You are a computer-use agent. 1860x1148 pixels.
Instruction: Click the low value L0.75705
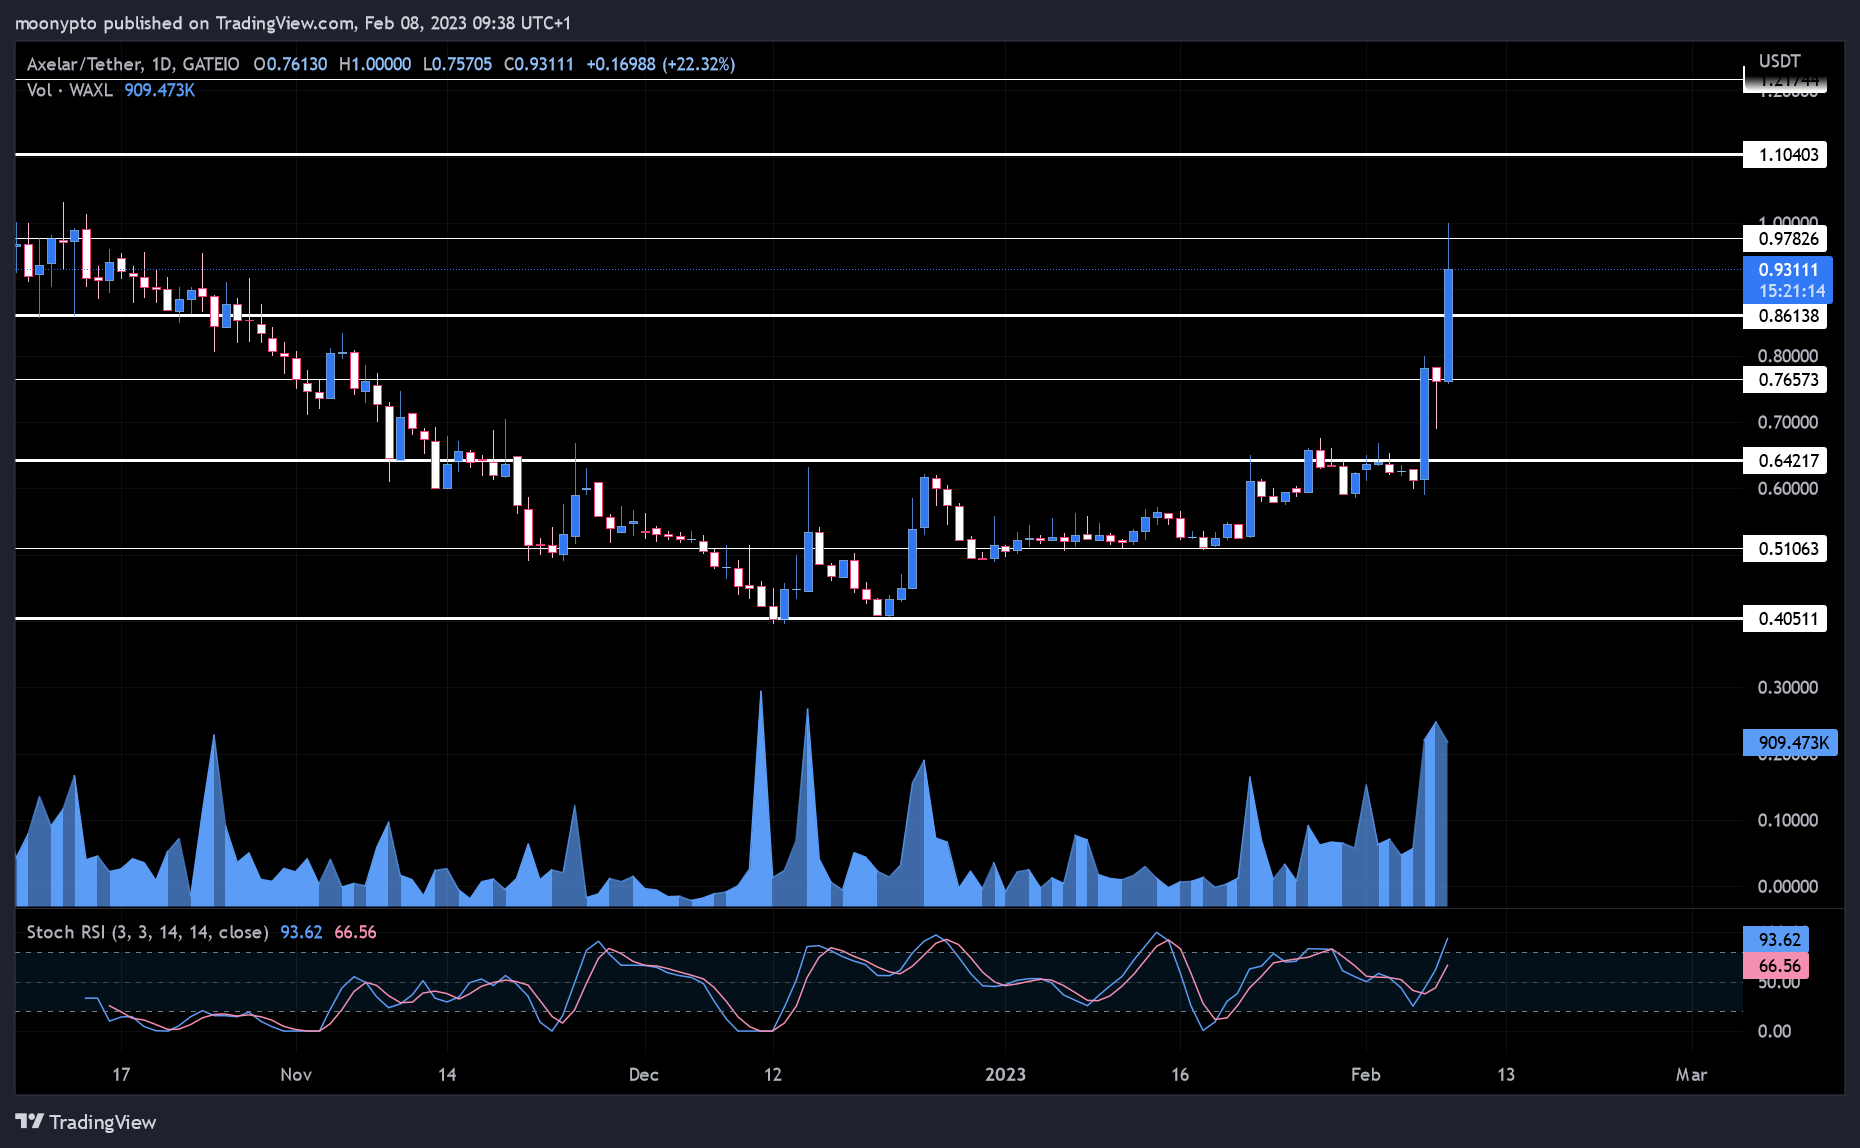[x=457, y=64]
